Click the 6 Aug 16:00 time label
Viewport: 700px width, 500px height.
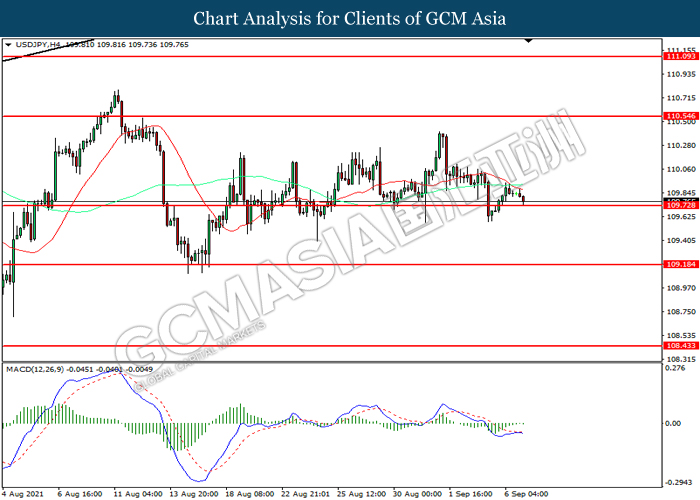(80, 494)
